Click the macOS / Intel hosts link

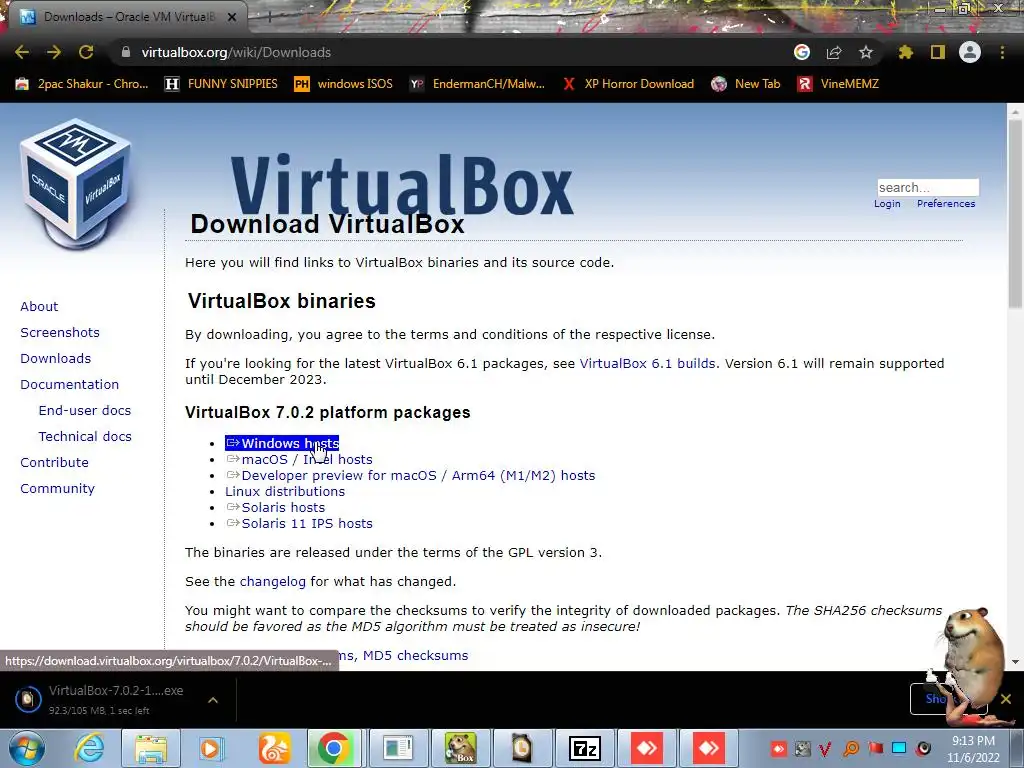coord(299,460)
